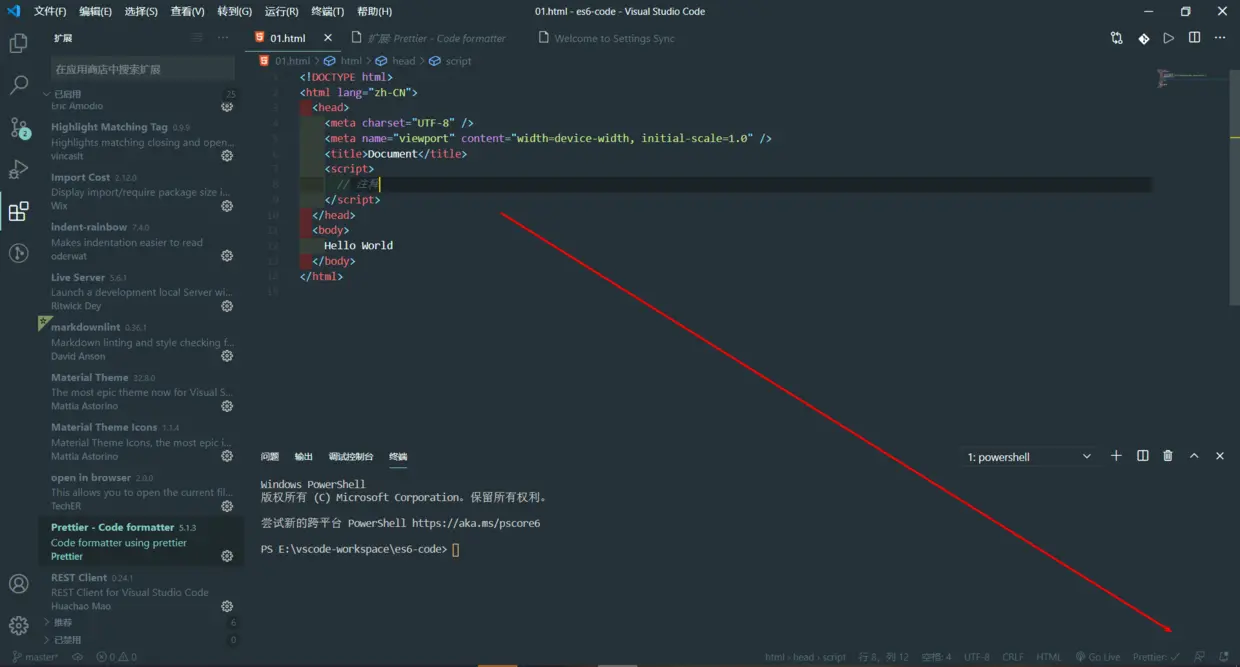Click Go Live in the status bar
This screenshot has width=1240, height=667.
tap(1098, 657)
